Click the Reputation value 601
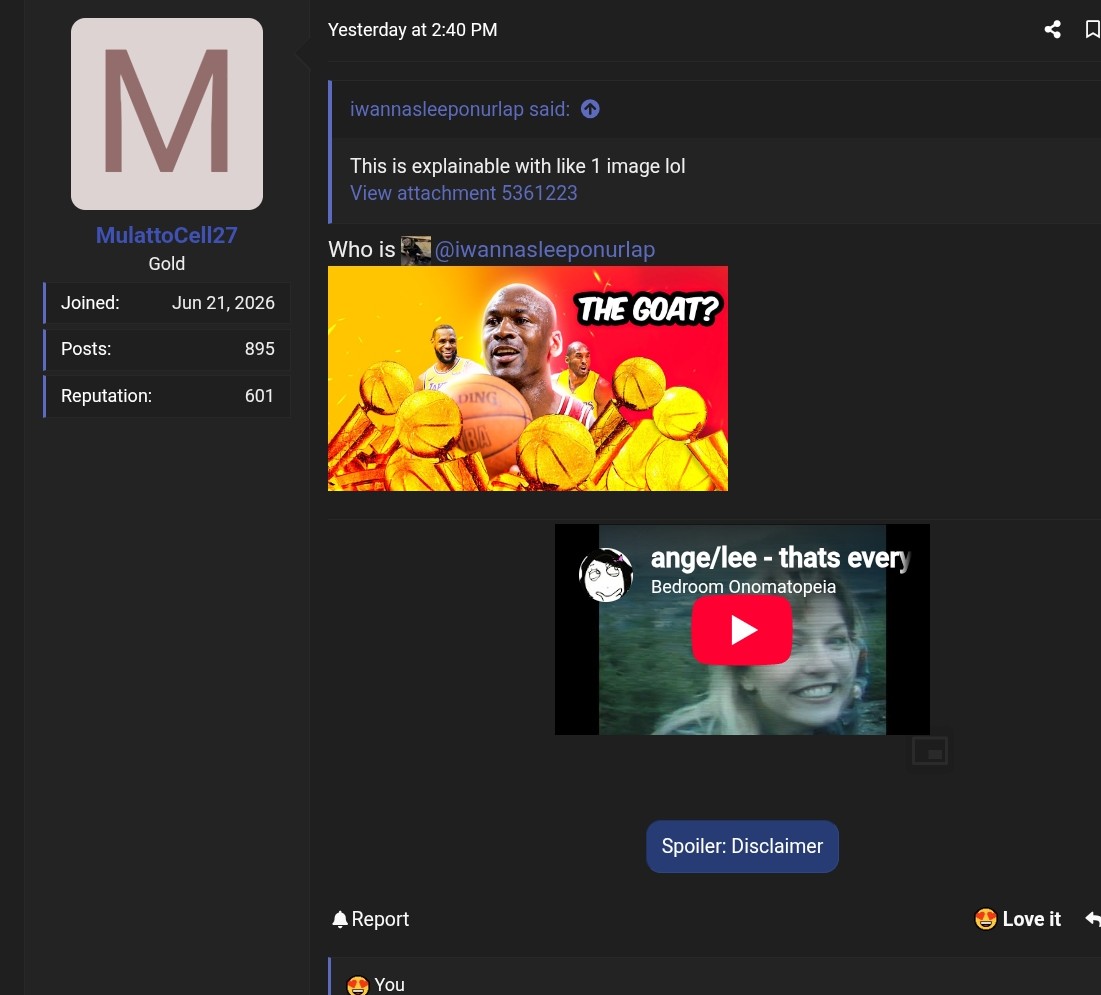1101x995 pixels. click(259, 396)
